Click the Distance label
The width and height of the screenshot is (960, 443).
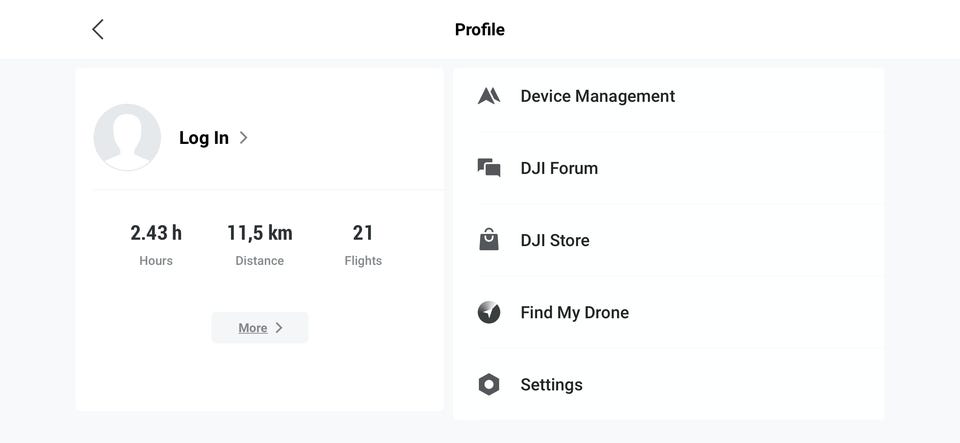click(260, 261)
